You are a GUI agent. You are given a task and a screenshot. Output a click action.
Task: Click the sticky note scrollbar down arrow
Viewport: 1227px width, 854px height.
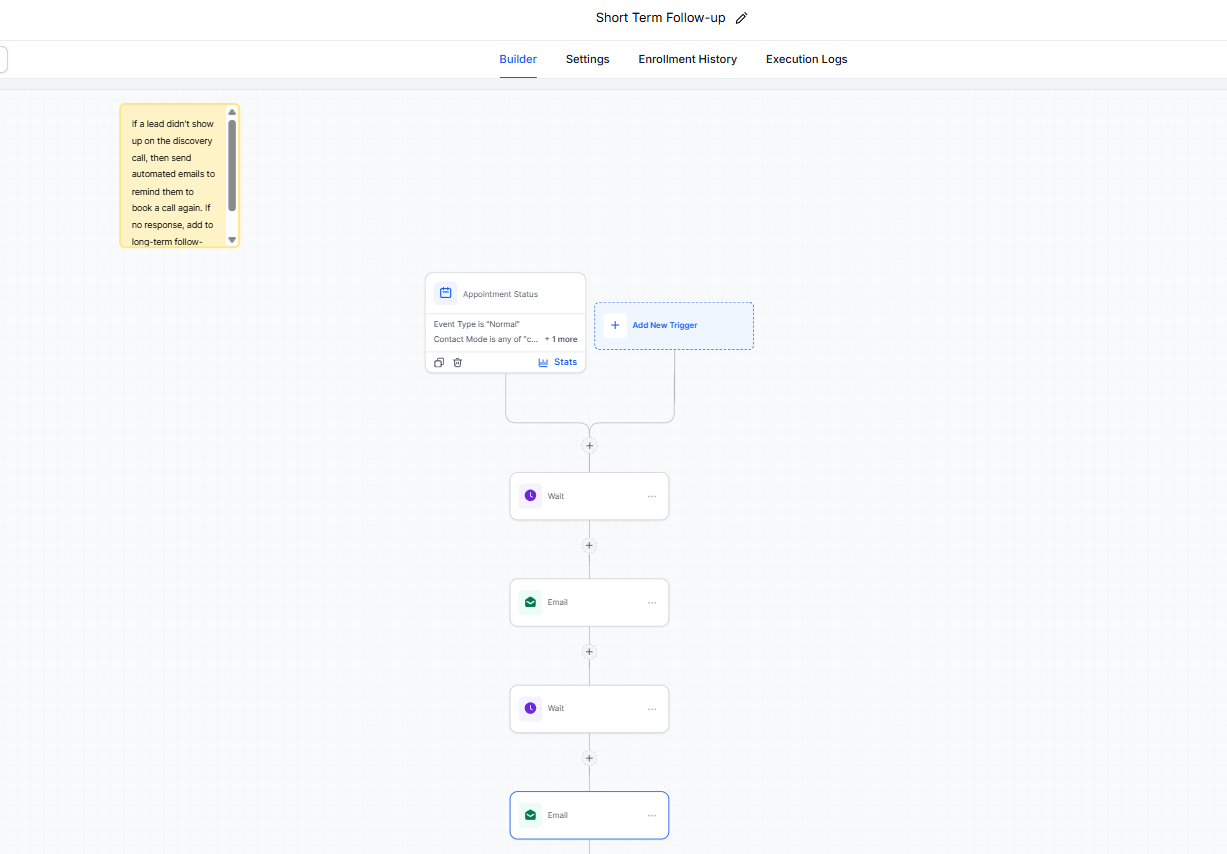(232, 240)
